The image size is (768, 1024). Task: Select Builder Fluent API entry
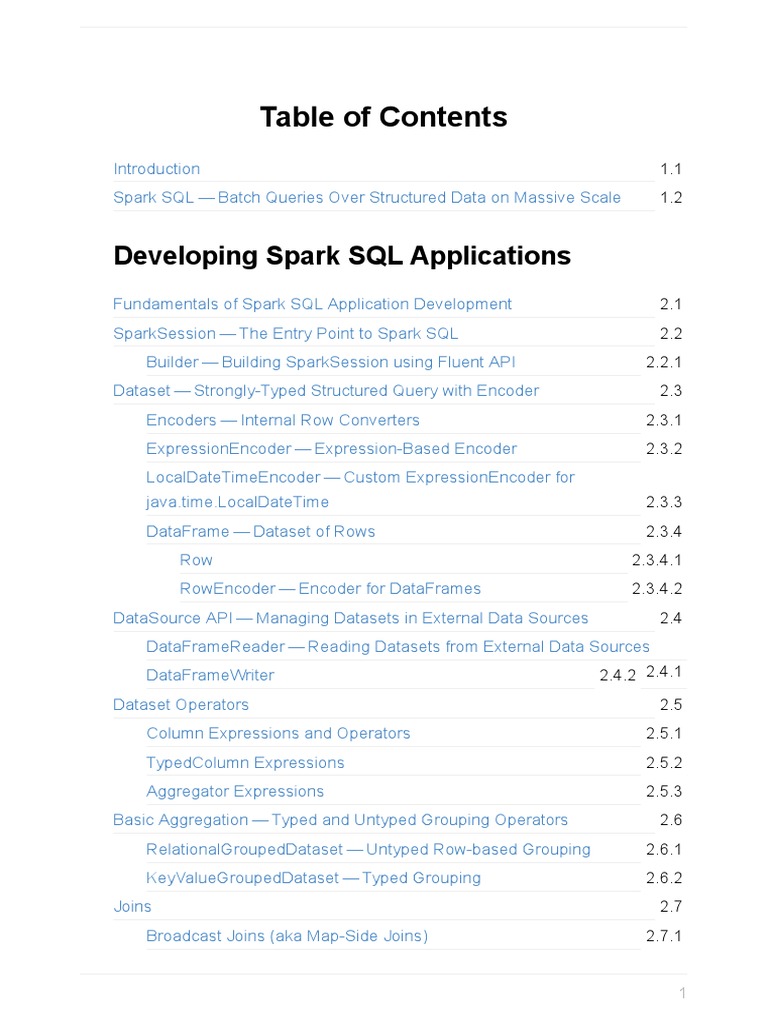[330, 362]
